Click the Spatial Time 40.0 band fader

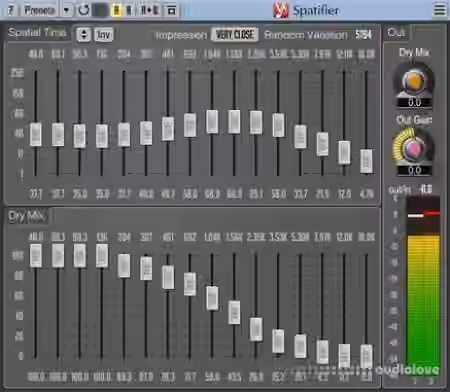click(36, 134)
